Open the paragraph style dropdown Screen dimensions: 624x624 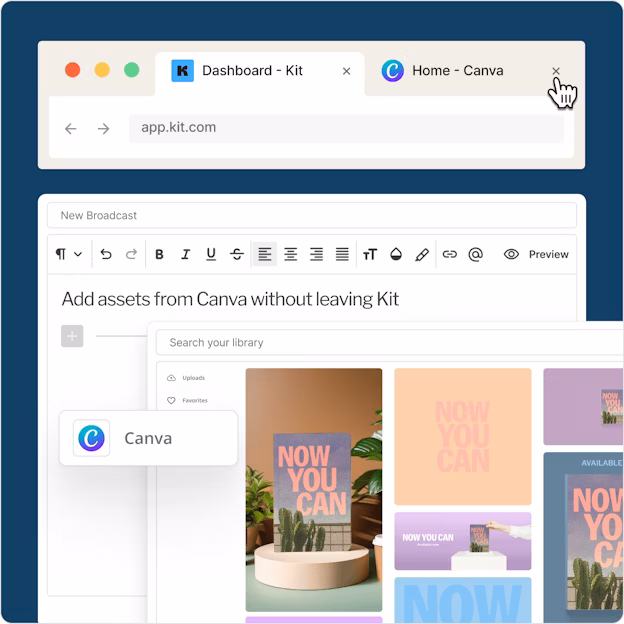(68, 255)
